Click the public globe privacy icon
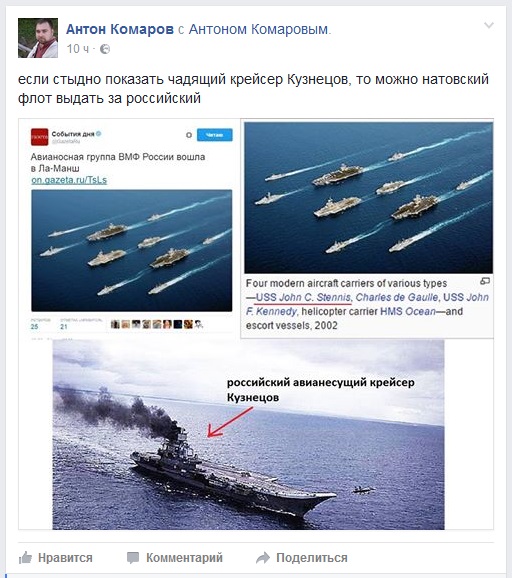 105,49
